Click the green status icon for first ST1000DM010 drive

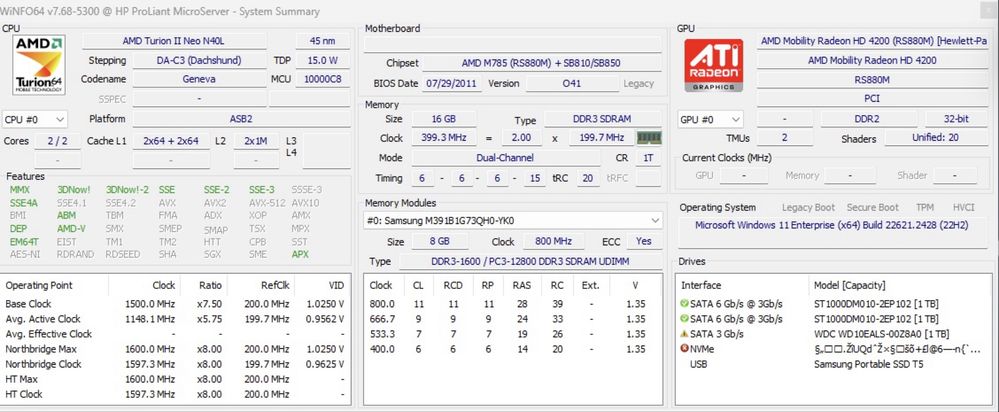point(684,304)
